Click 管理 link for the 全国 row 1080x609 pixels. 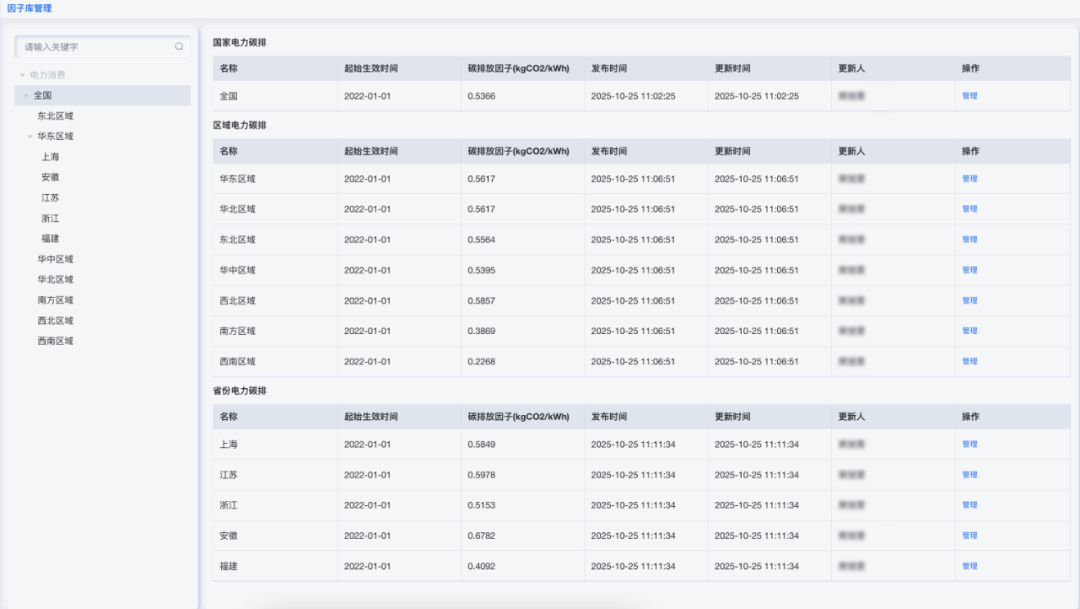click(969, 96)
